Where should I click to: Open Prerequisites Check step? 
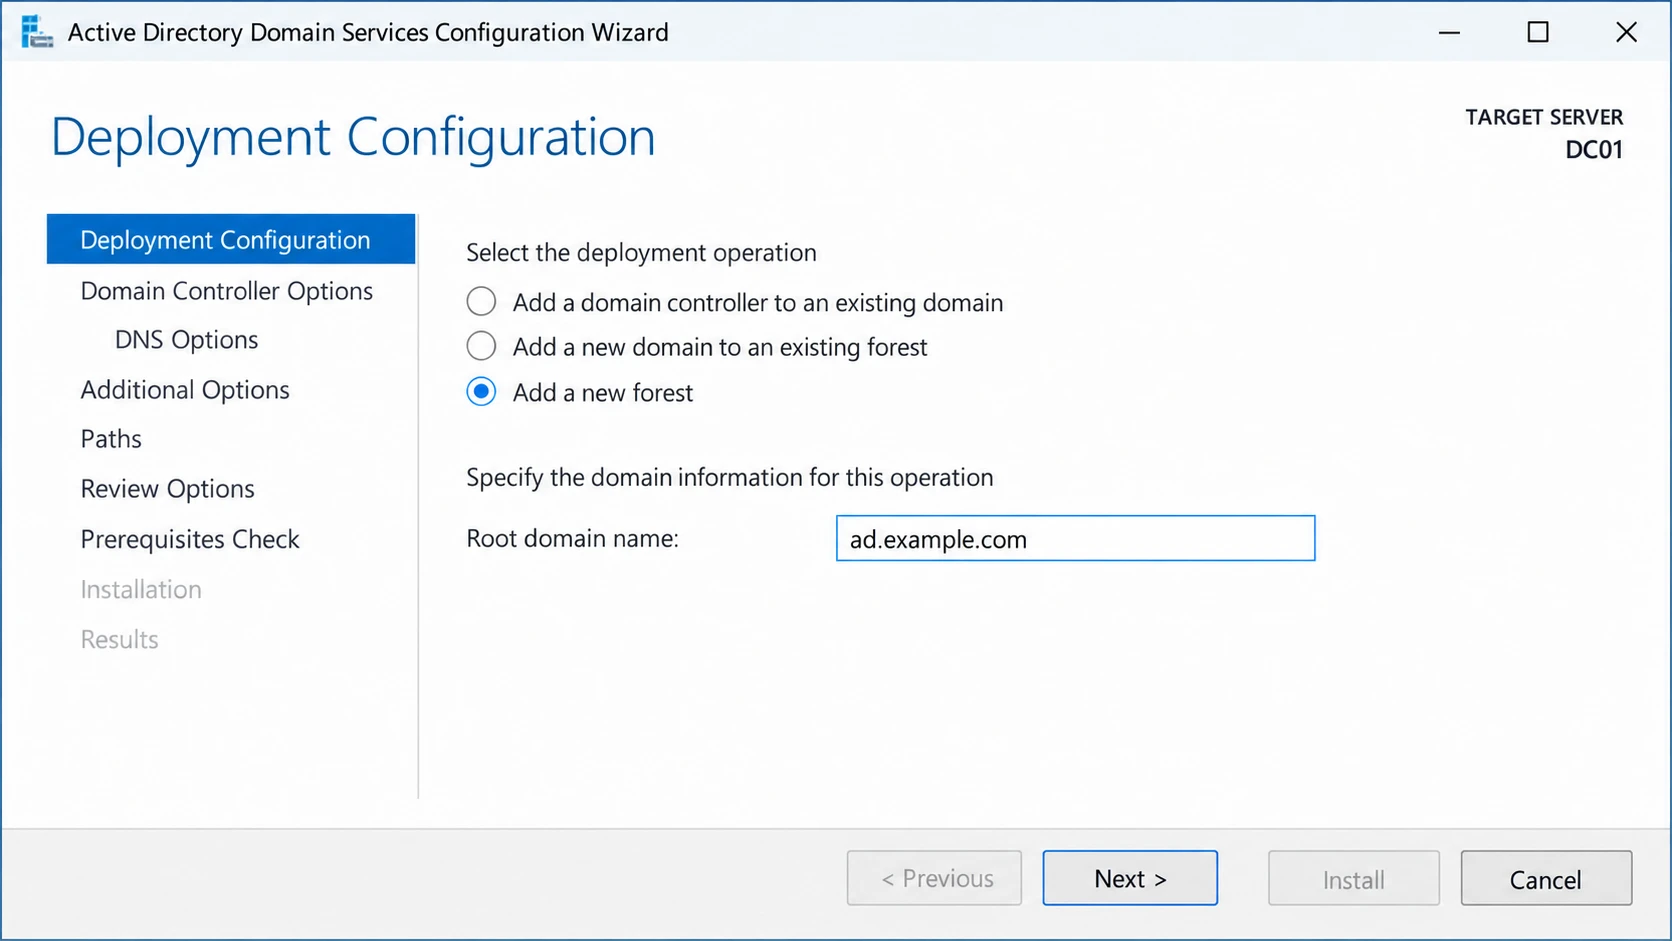(190, 539)
